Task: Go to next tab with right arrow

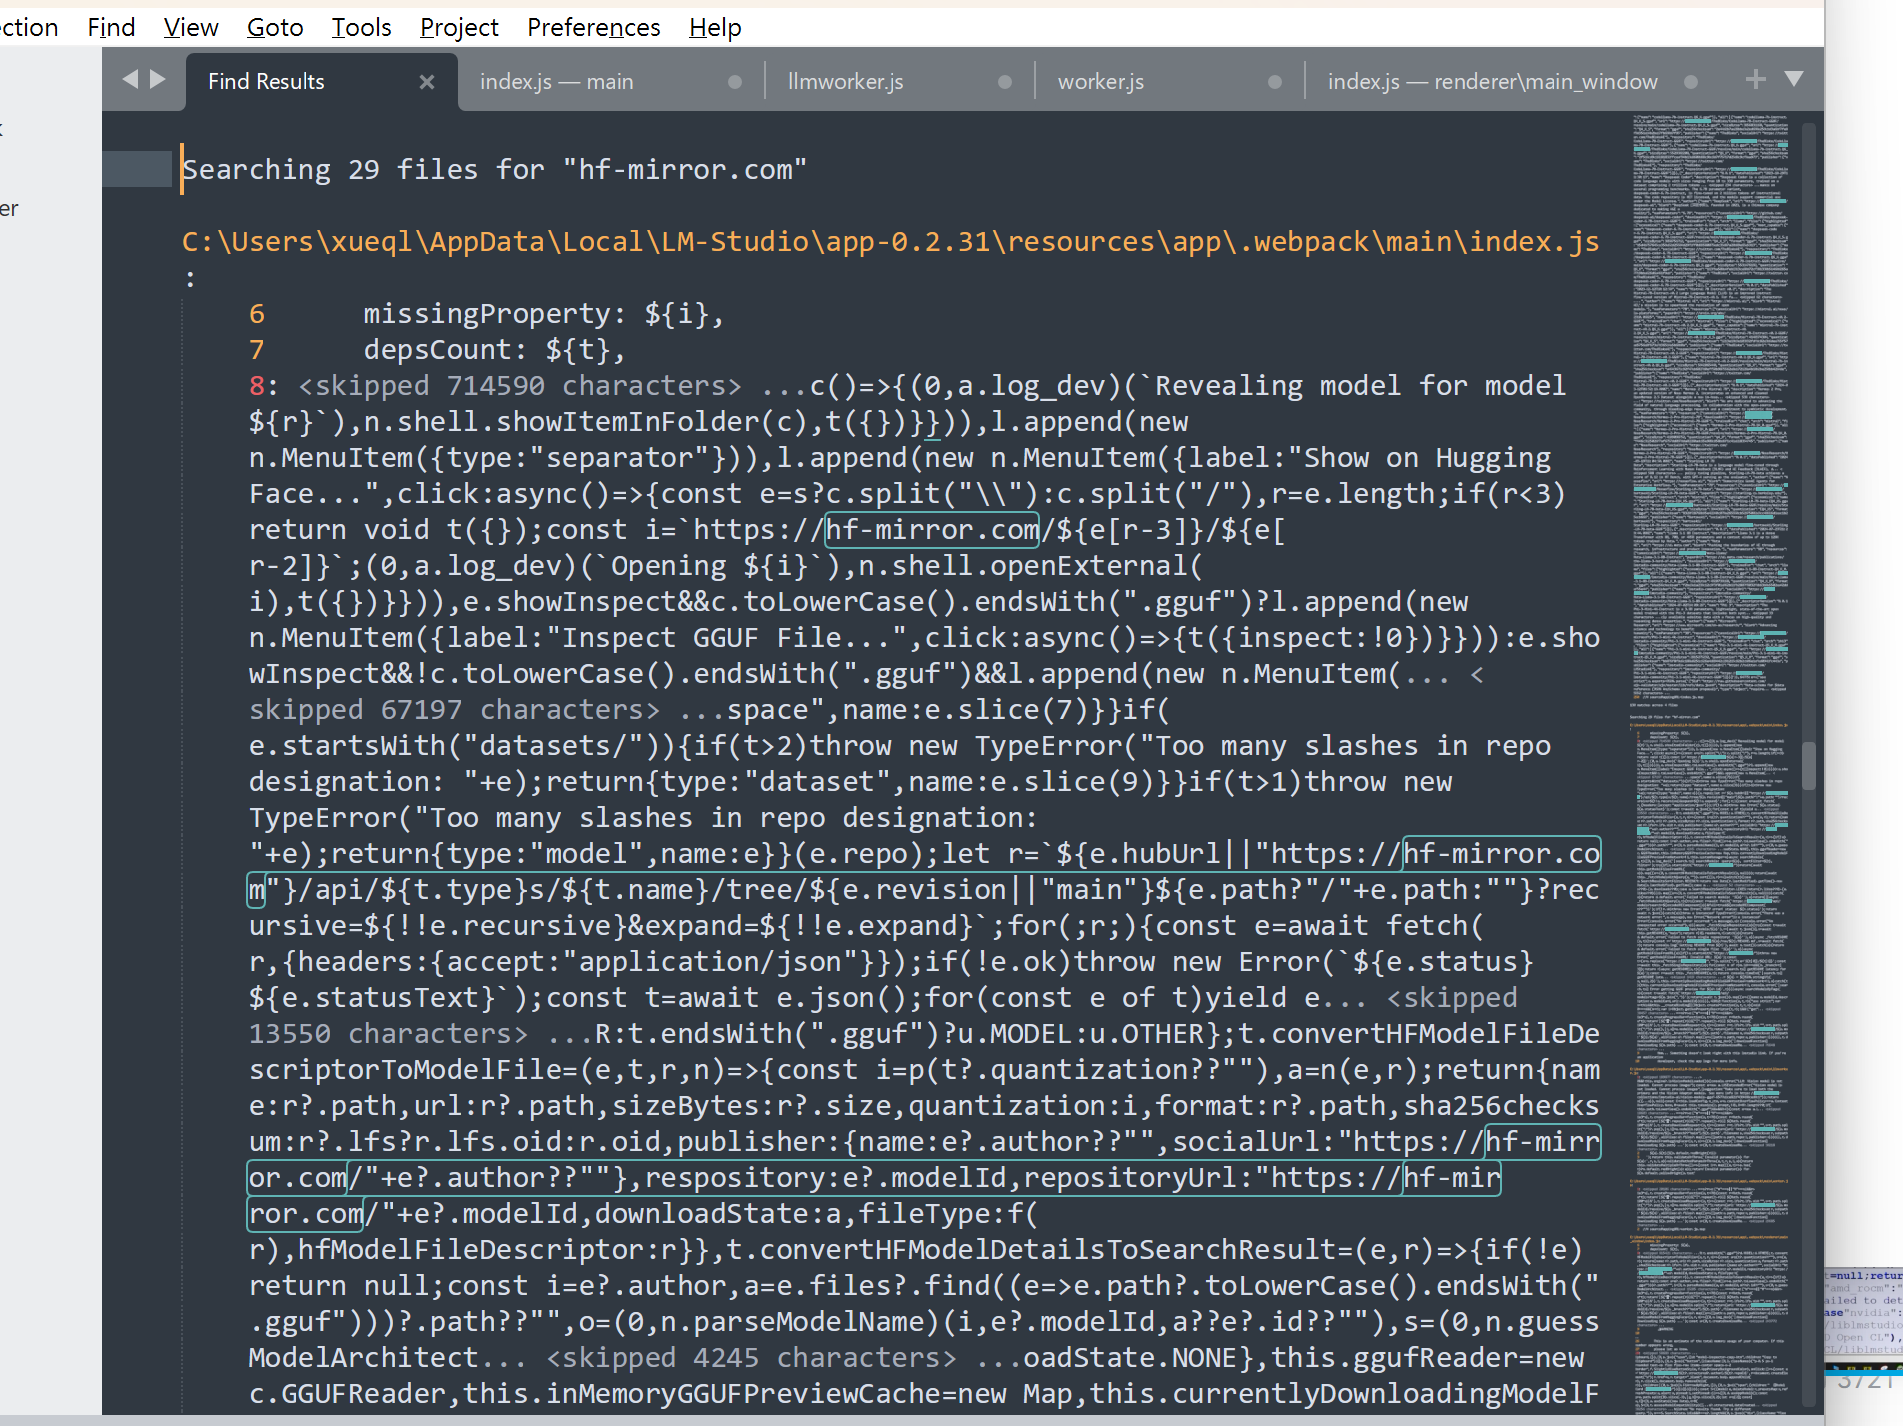Action: click(x=157, y=79)
